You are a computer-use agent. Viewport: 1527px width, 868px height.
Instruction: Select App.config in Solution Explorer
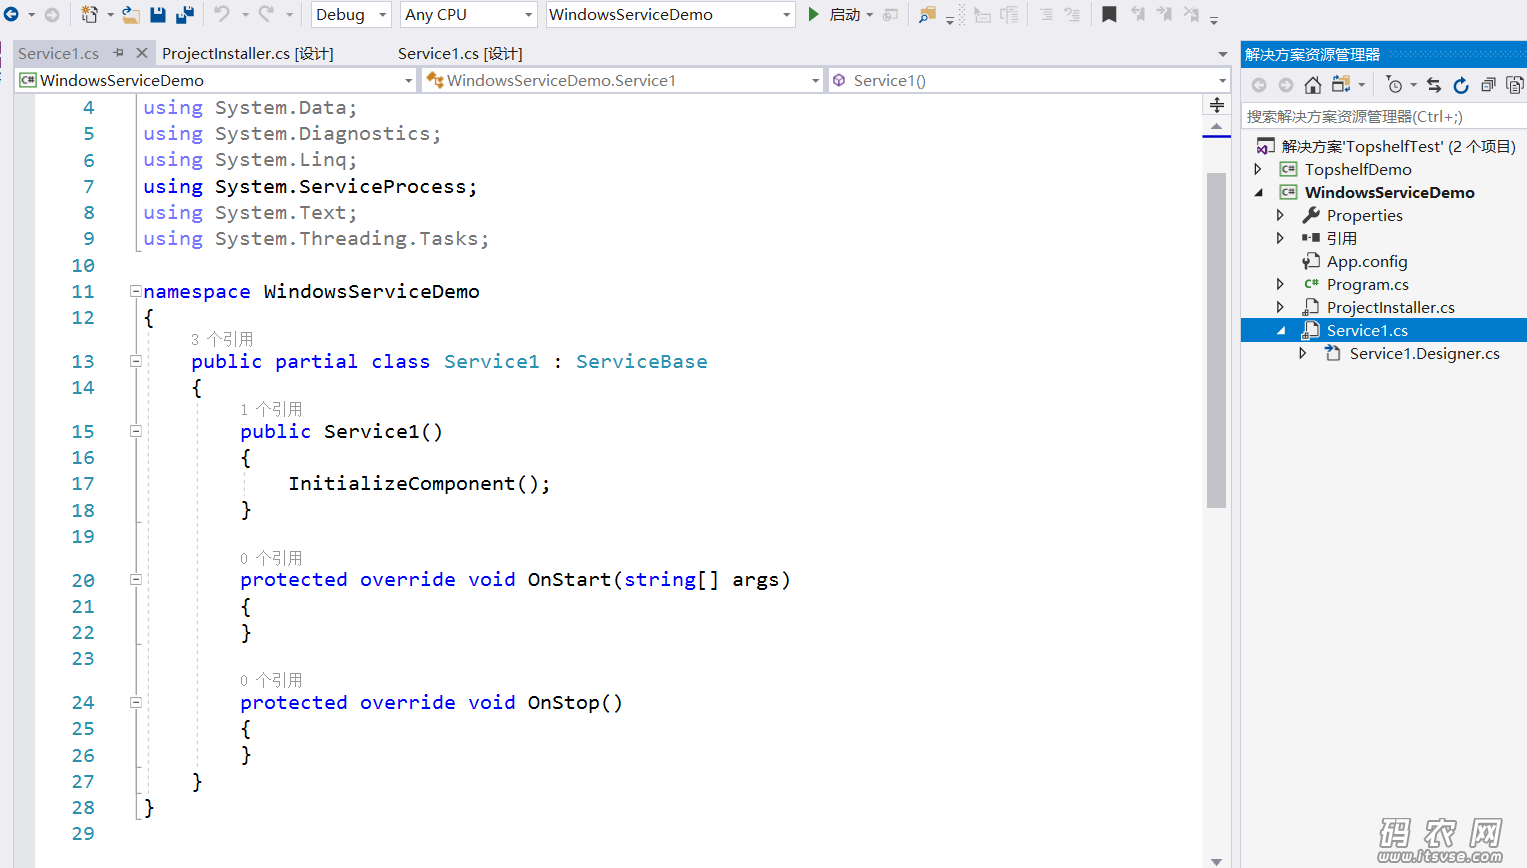point(1367,261)
